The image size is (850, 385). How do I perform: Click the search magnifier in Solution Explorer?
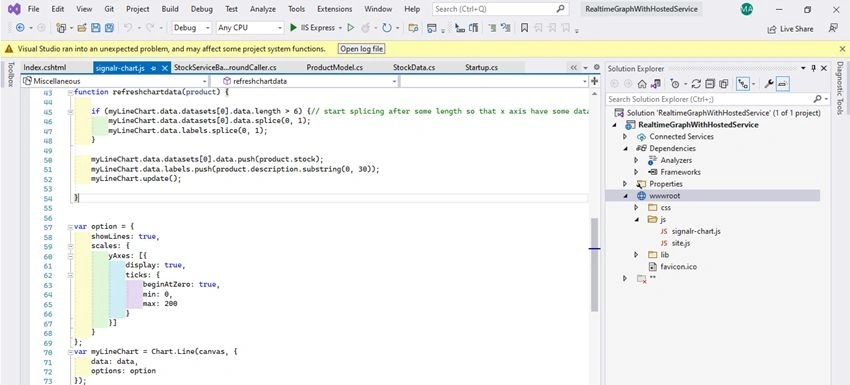point(817,99)
